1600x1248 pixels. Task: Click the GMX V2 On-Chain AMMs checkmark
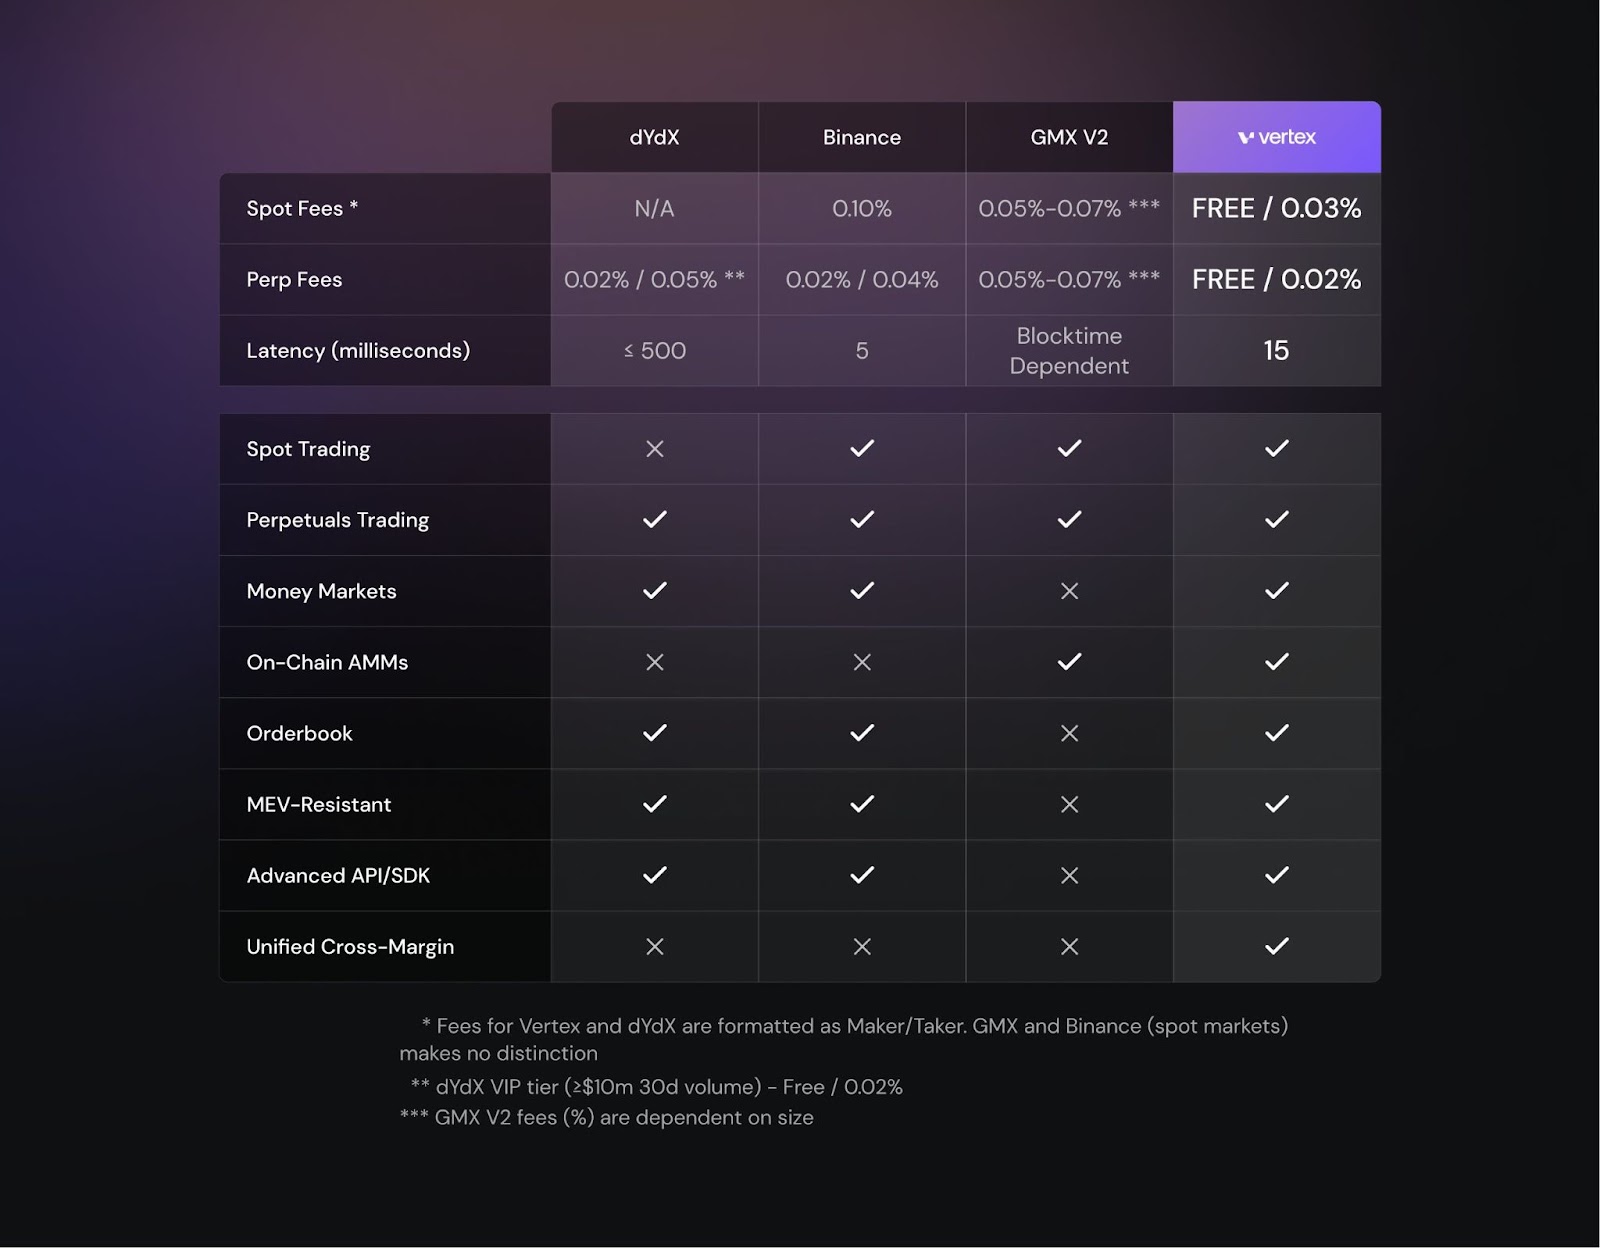(x=1069, y=662)
